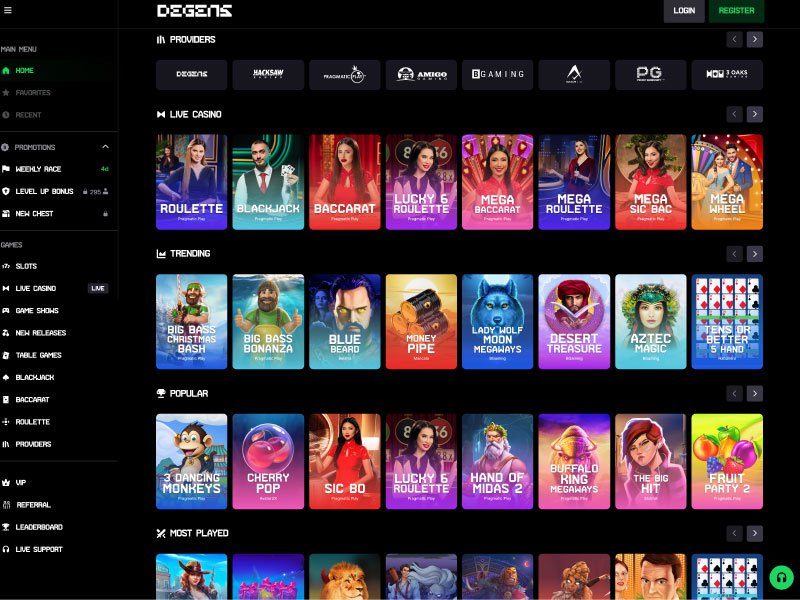800x600 pixels.
Task: Click the DEGENS logo in header
Action: pos(194,11)
